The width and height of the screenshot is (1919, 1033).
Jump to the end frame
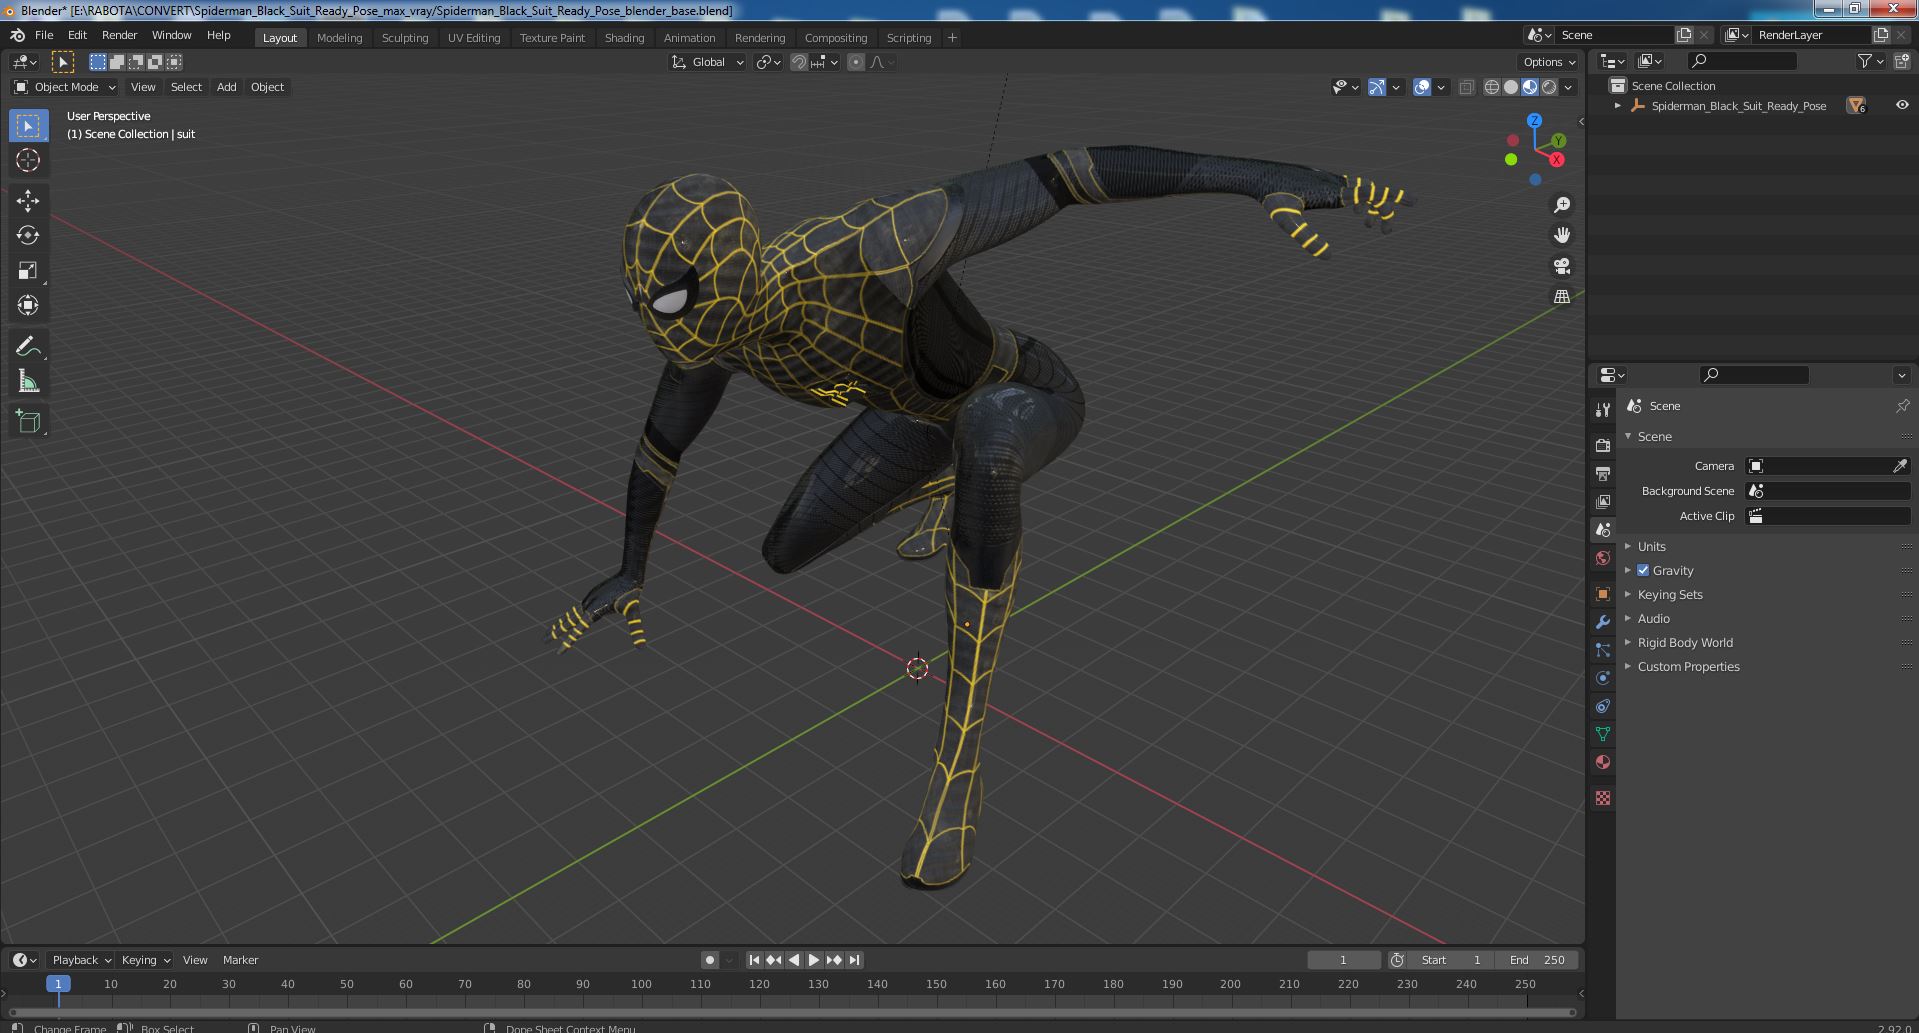pyautogui.click(x=854, y=960)
